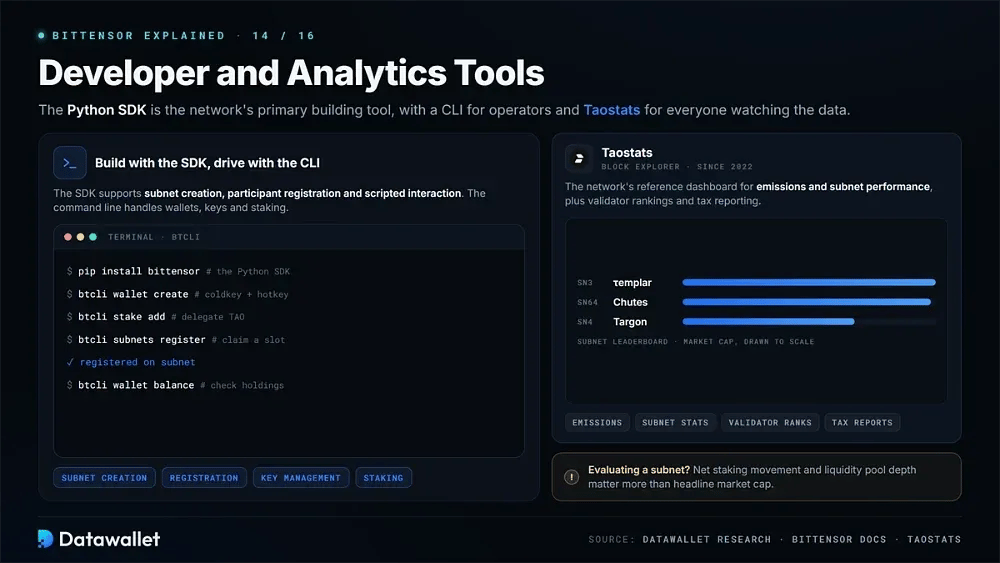
Task: Click the 'btcli subnets register' command line
Action: (175, 339)
